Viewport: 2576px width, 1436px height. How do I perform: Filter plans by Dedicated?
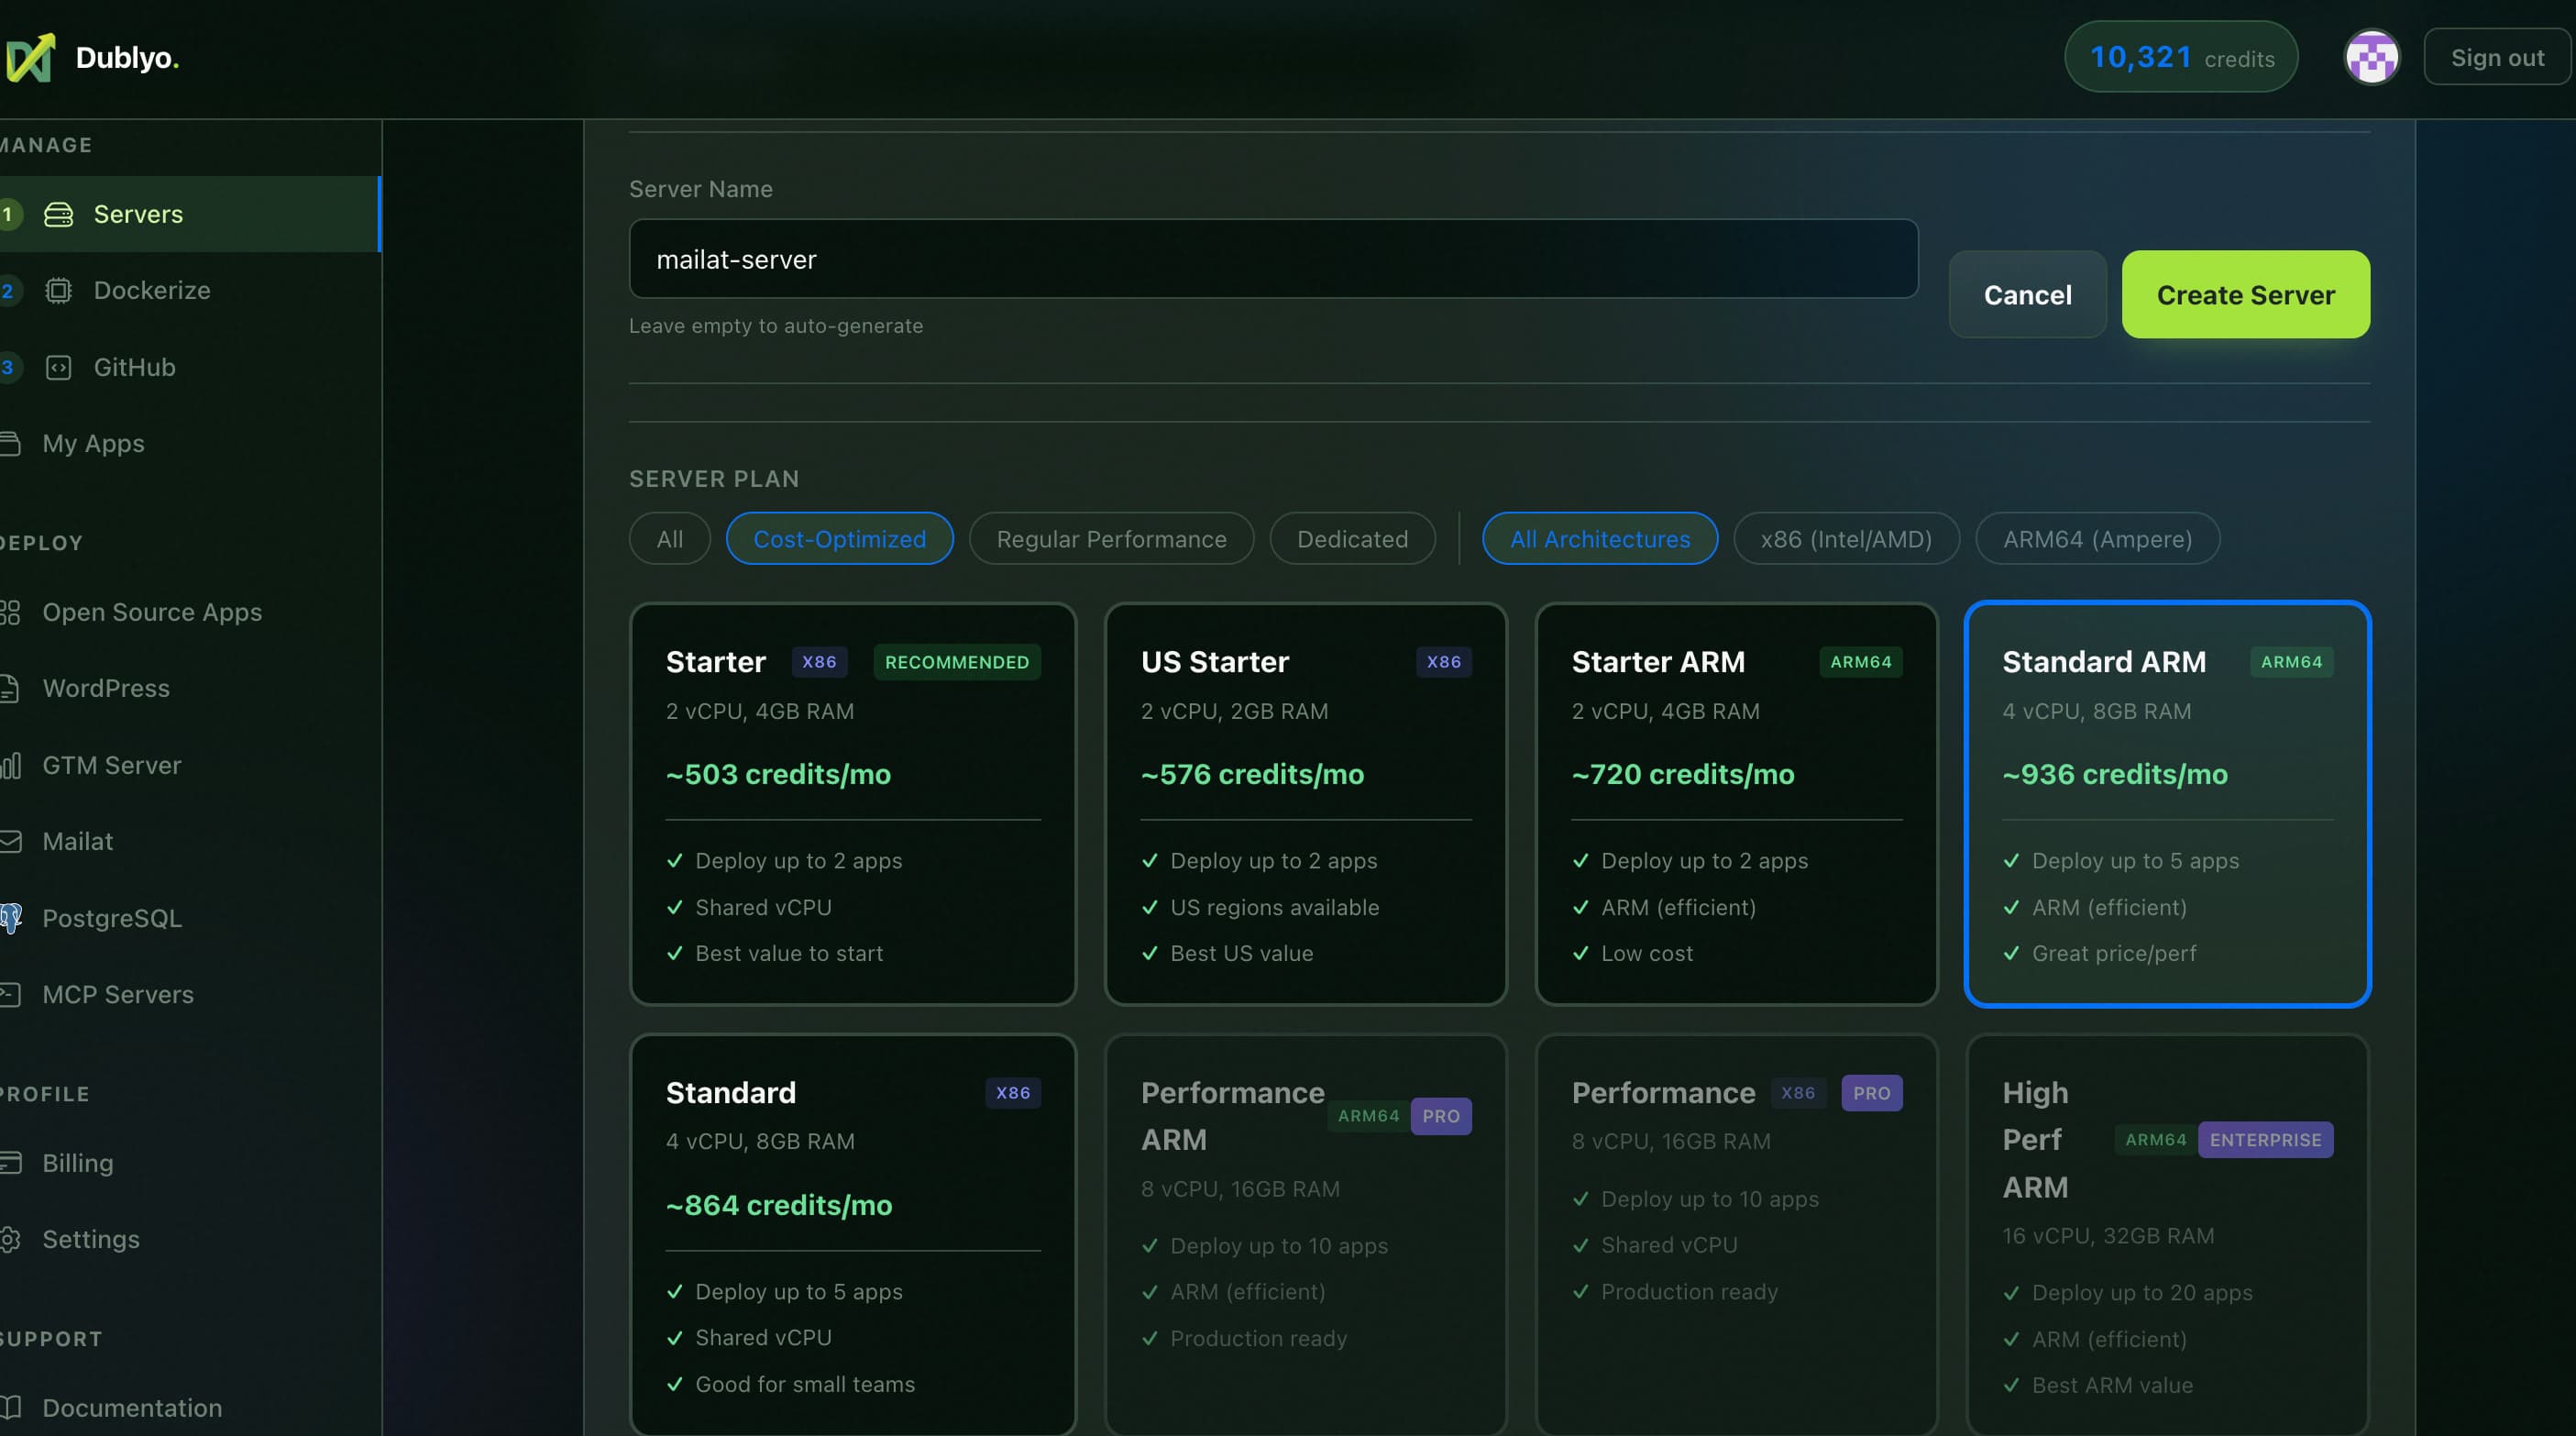click(1352, 539)
